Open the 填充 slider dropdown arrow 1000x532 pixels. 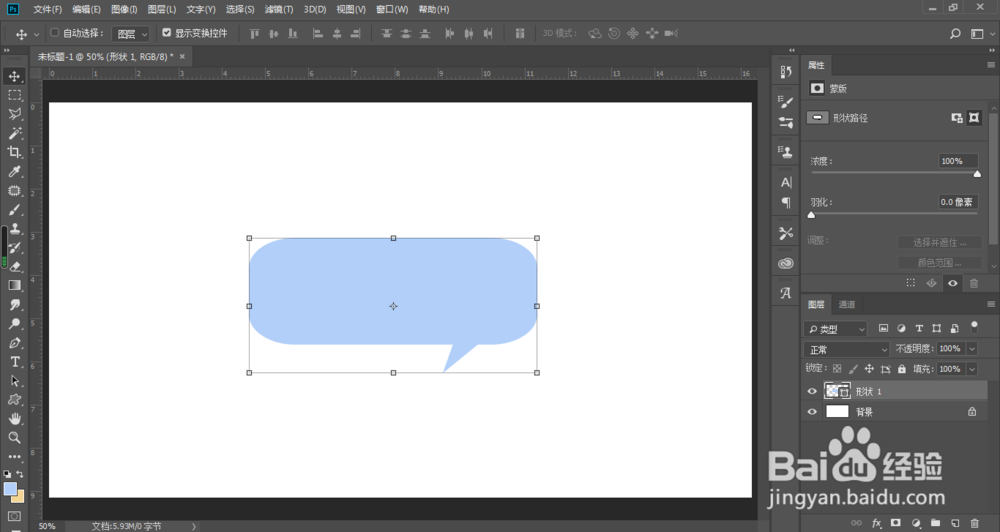[x=972, y=369]
